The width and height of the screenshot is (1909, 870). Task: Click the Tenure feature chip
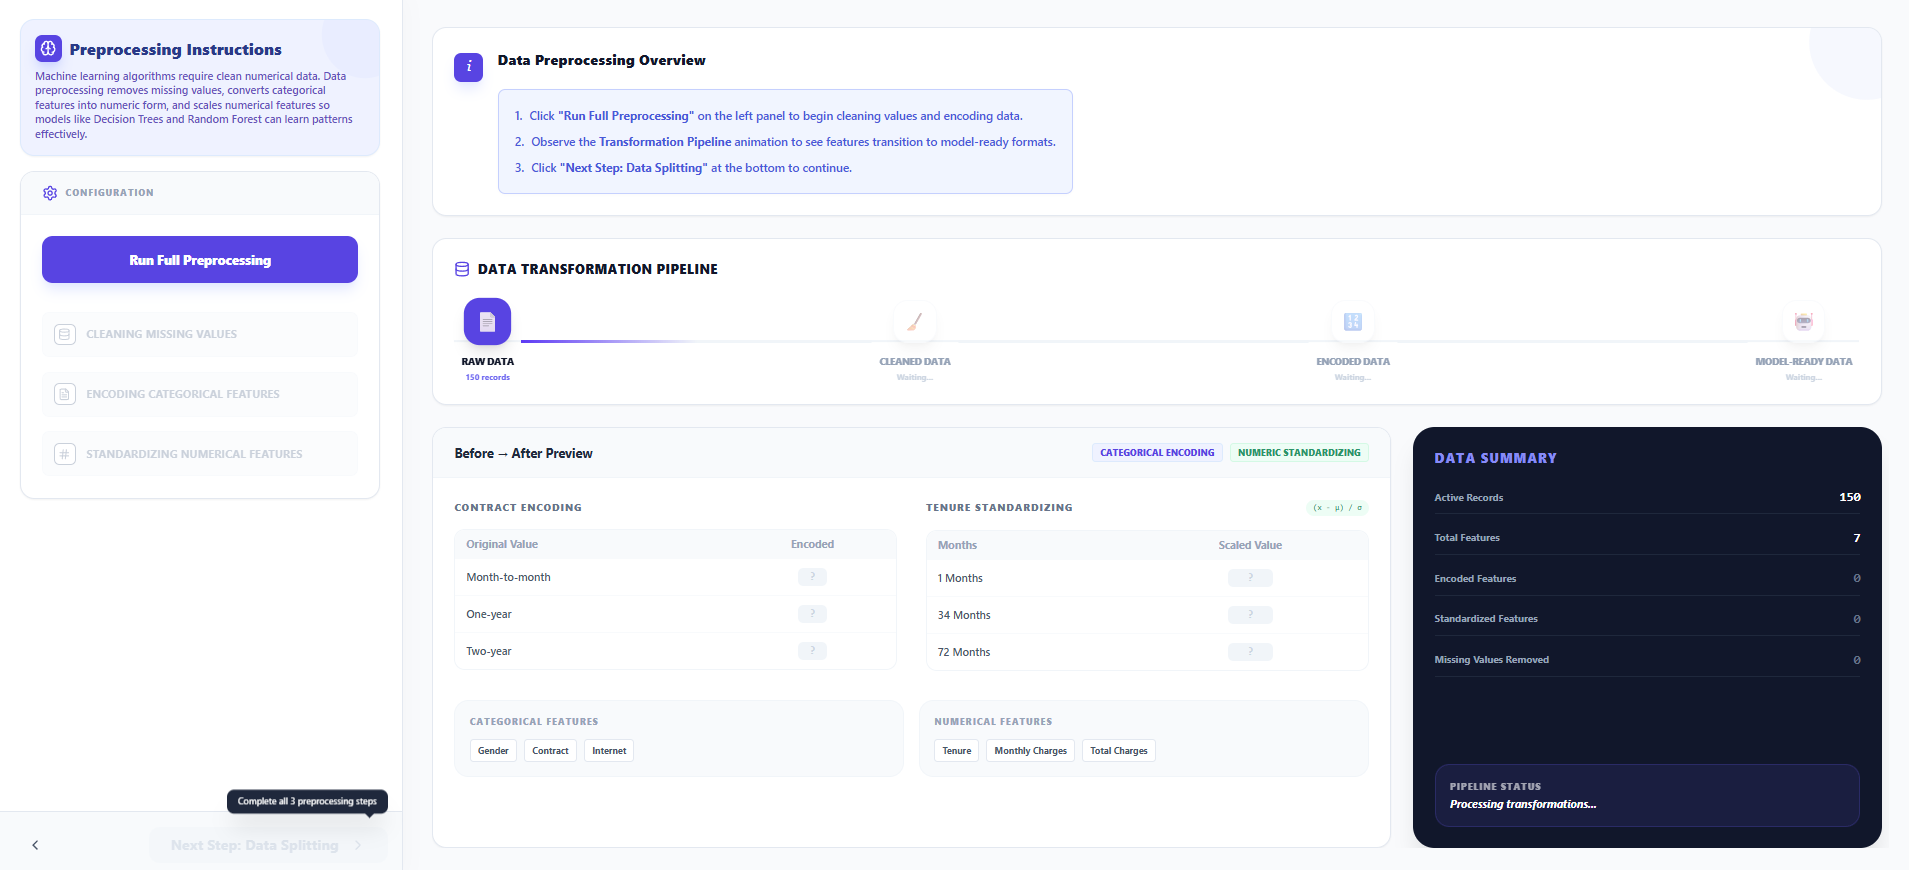pyautogui.click(x=956, y=751)
